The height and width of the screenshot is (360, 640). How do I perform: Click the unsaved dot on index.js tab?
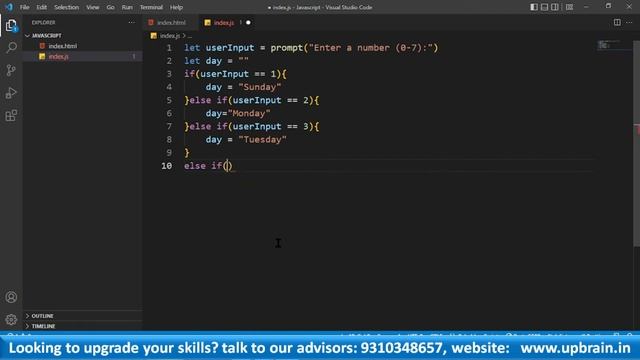[248, 22]
